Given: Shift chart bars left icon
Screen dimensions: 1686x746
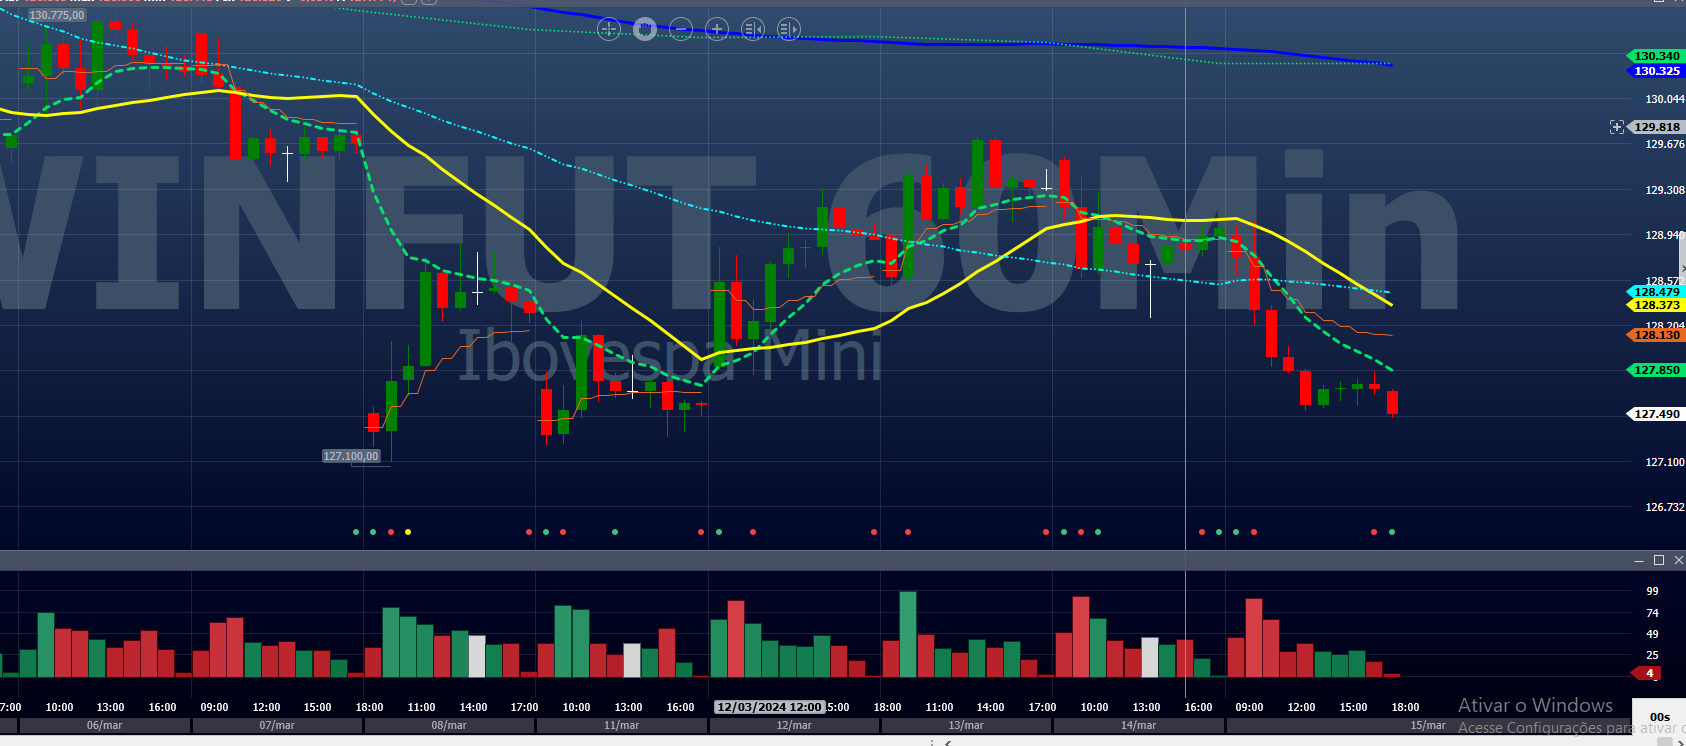Looking at the screenshot, I should pyautogui.click(x=753, y=29).
